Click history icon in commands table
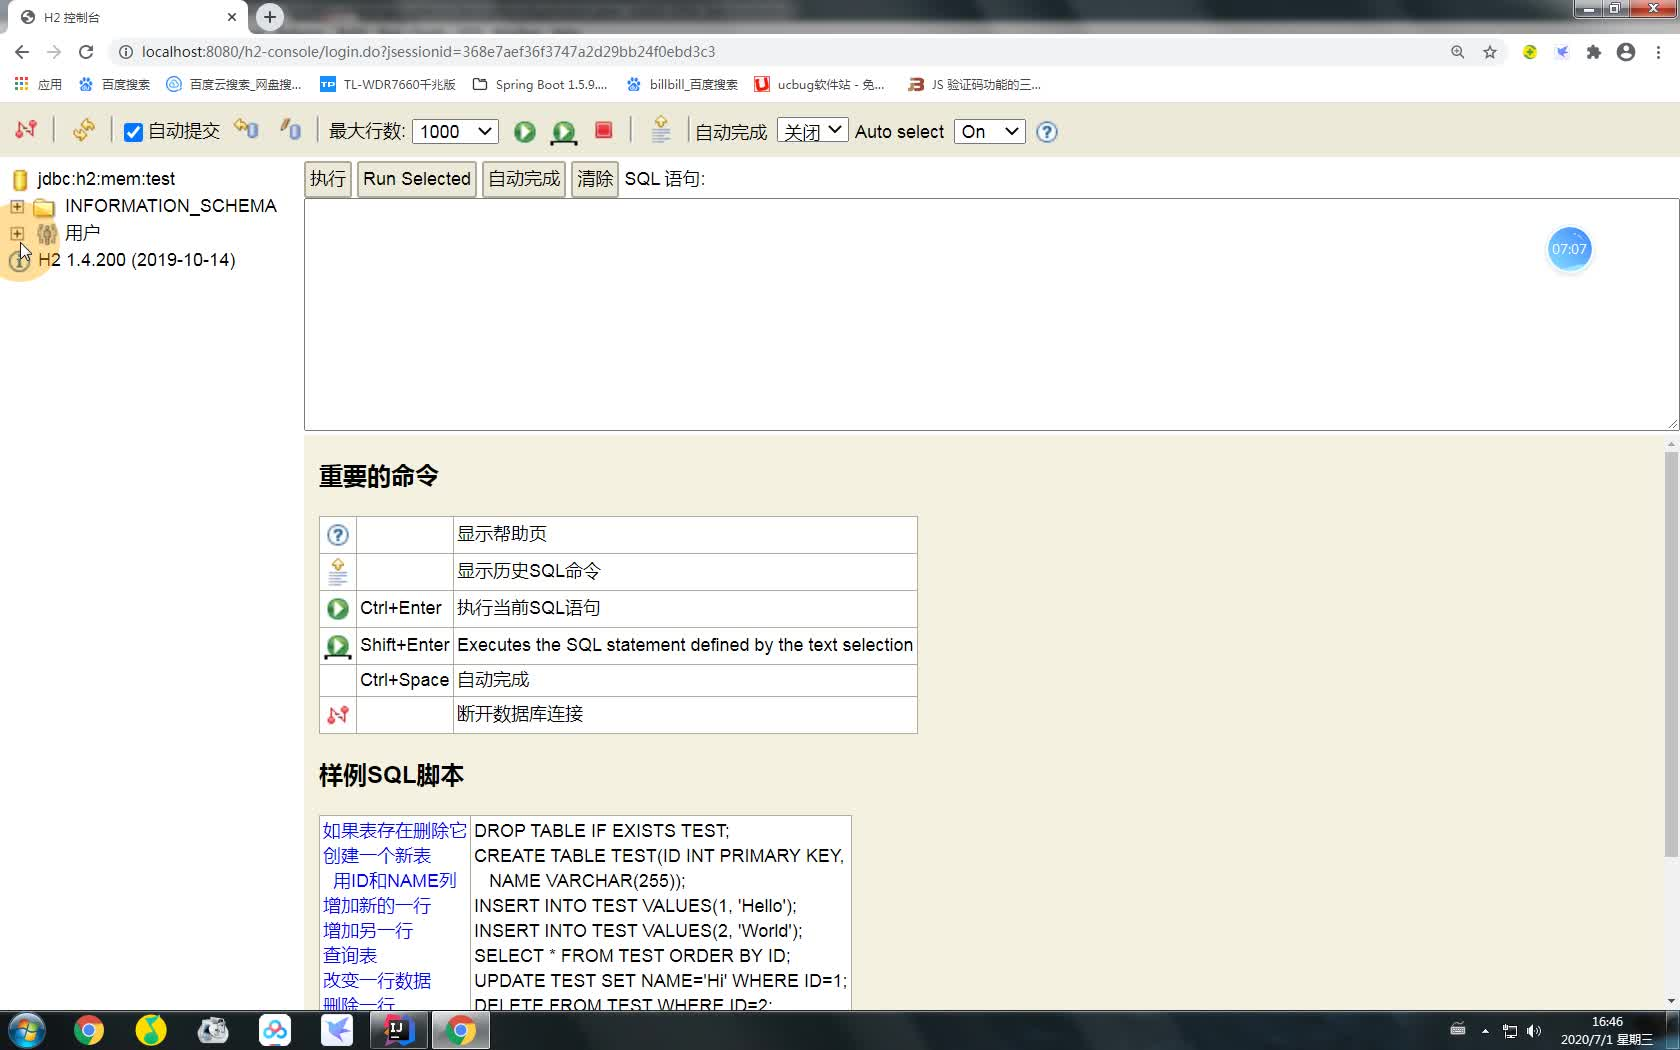The width and height of the screenshot is (1680, 1050). [338, 572]
